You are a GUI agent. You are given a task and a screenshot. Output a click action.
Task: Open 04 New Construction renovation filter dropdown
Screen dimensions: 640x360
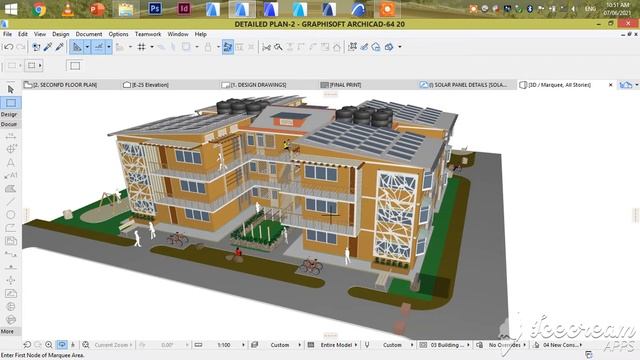[562, 345]
